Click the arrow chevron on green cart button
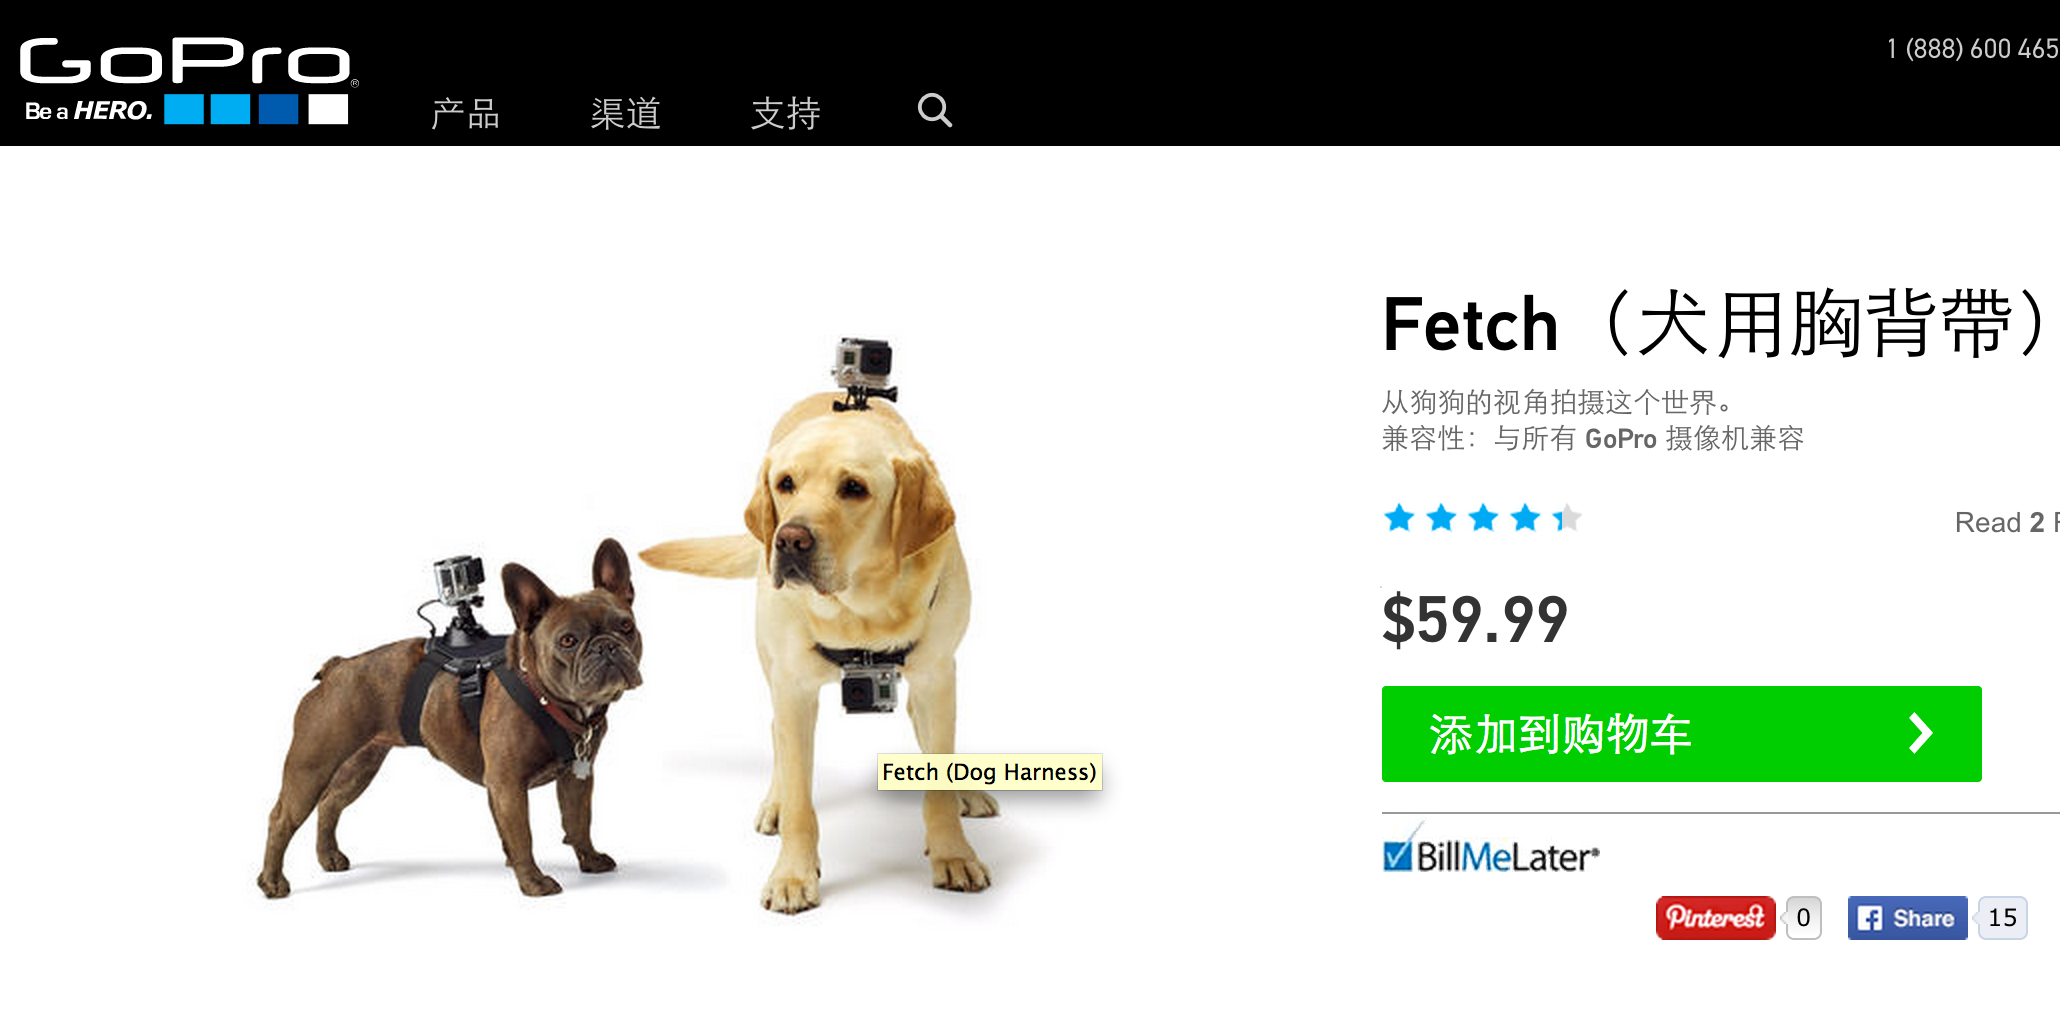 click(1920, 733)
